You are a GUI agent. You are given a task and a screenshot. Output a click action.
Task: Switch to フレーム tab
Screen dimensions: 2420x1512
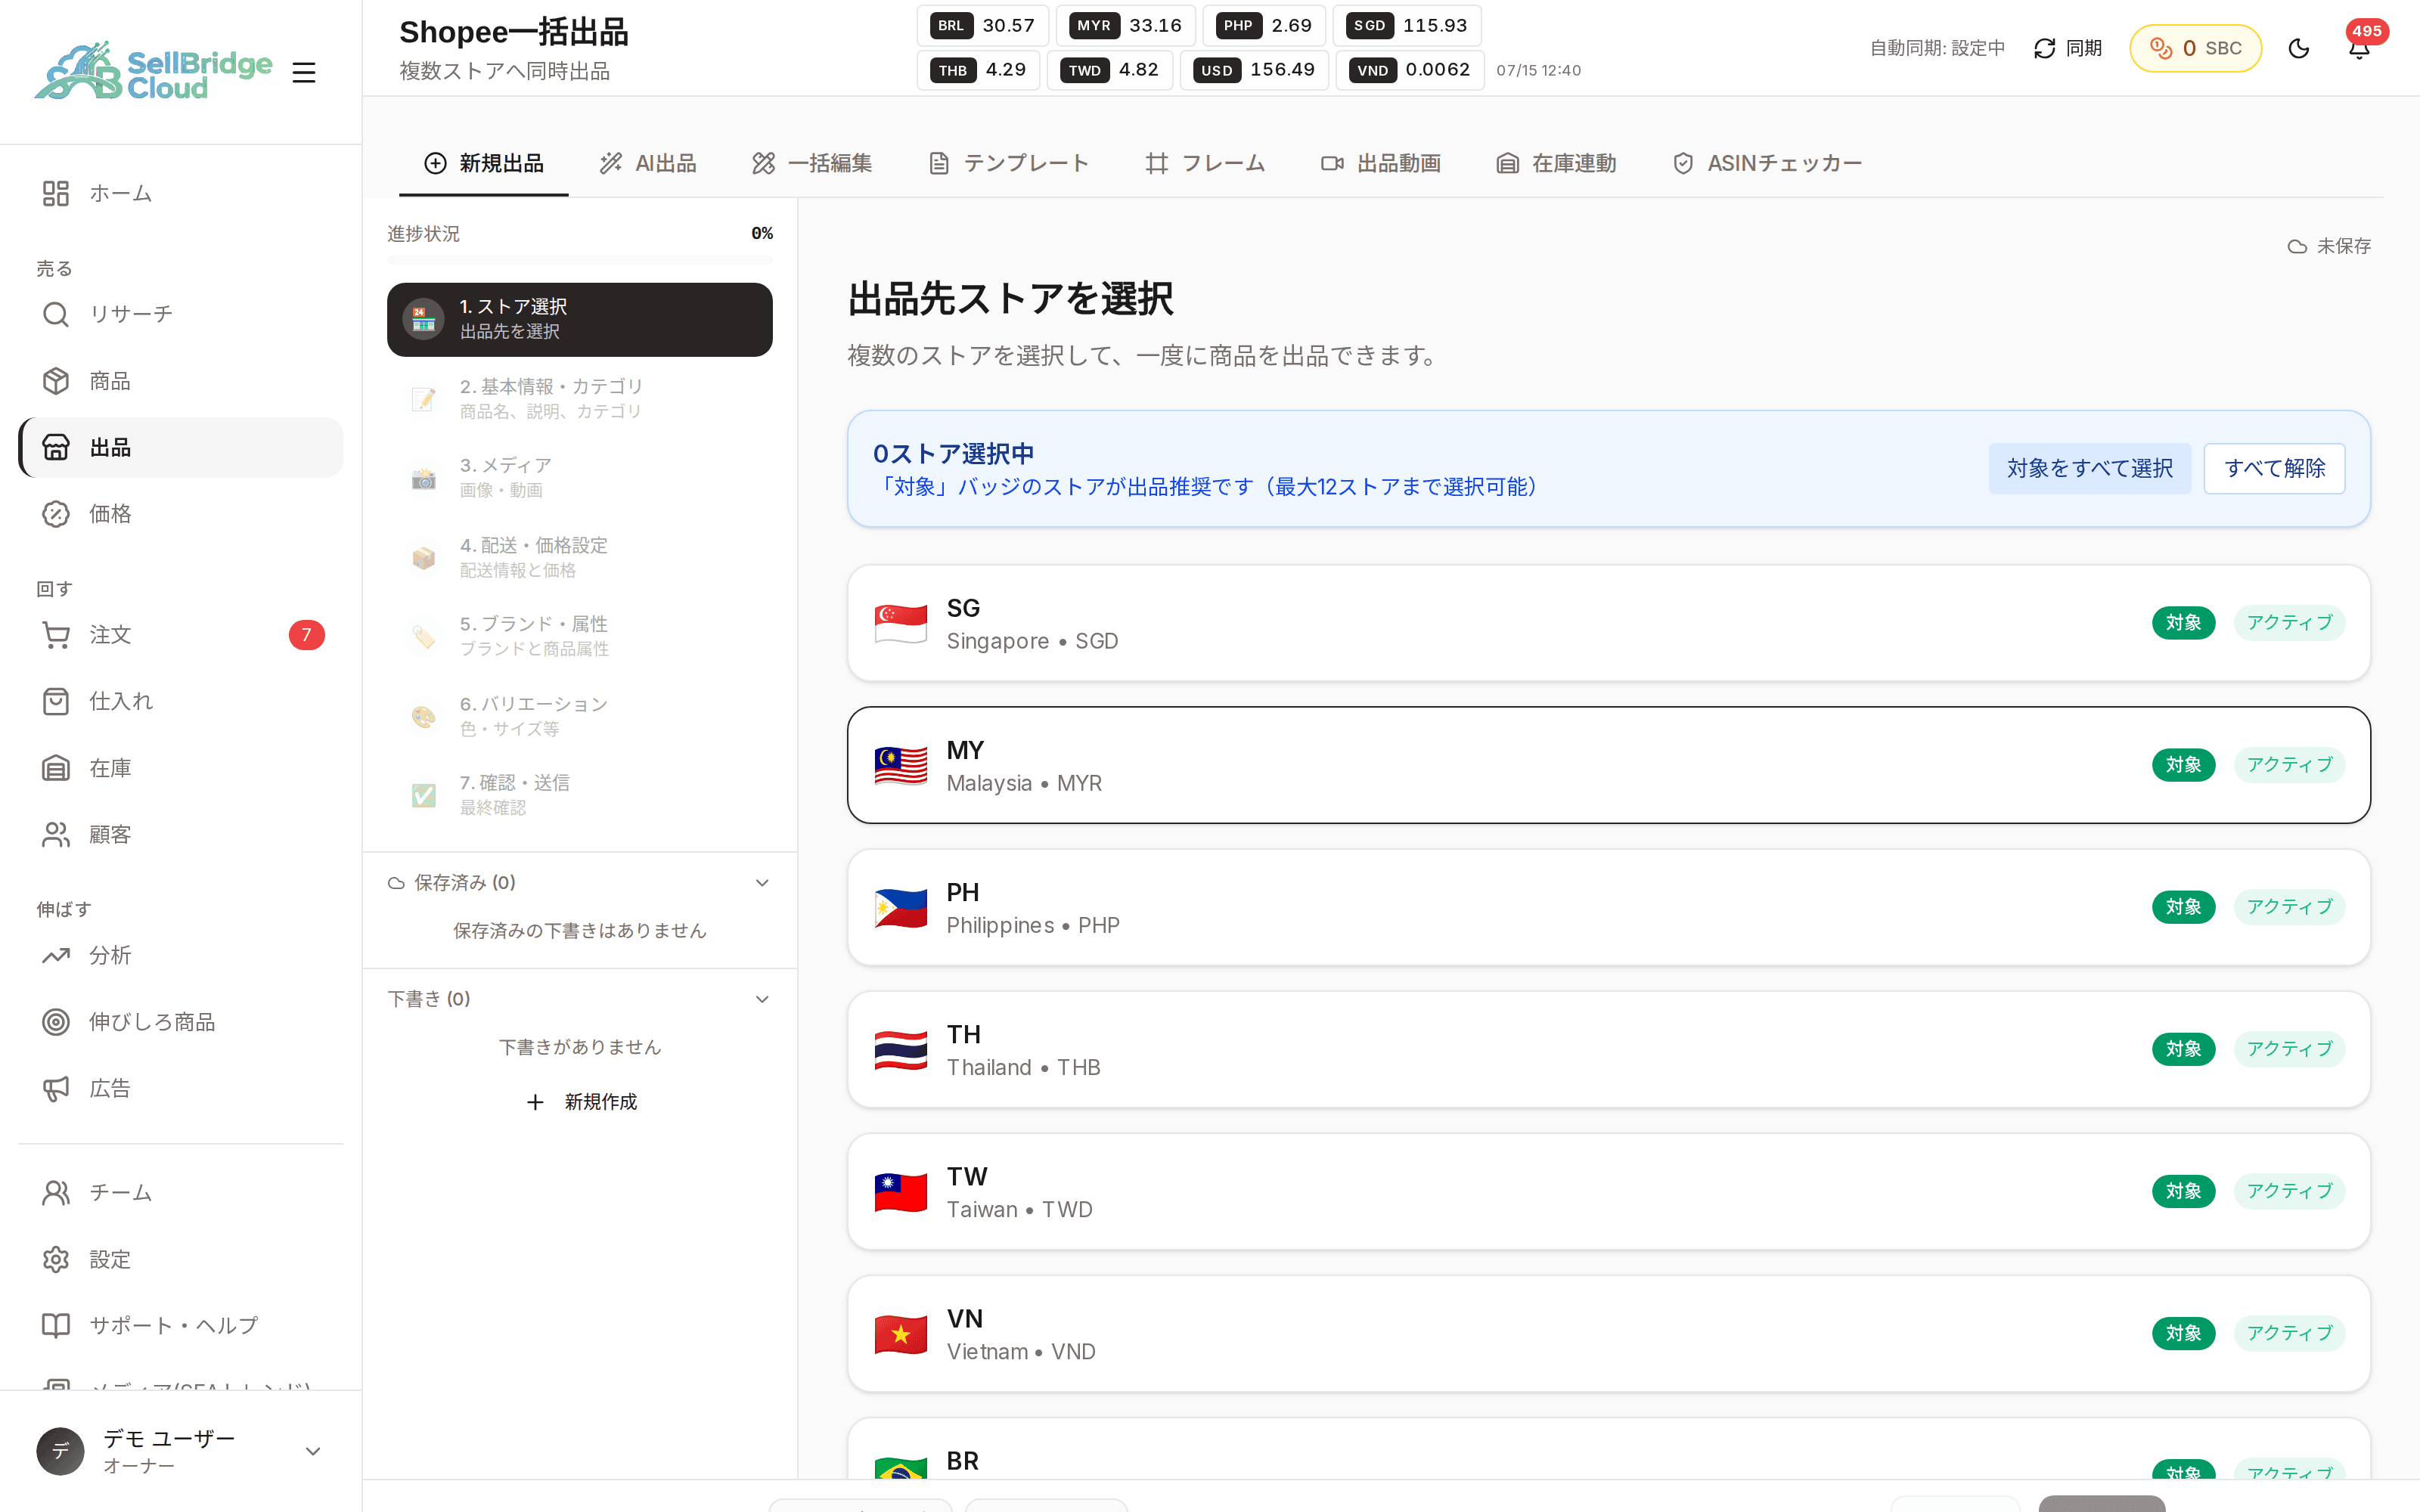click(1205, 163)
